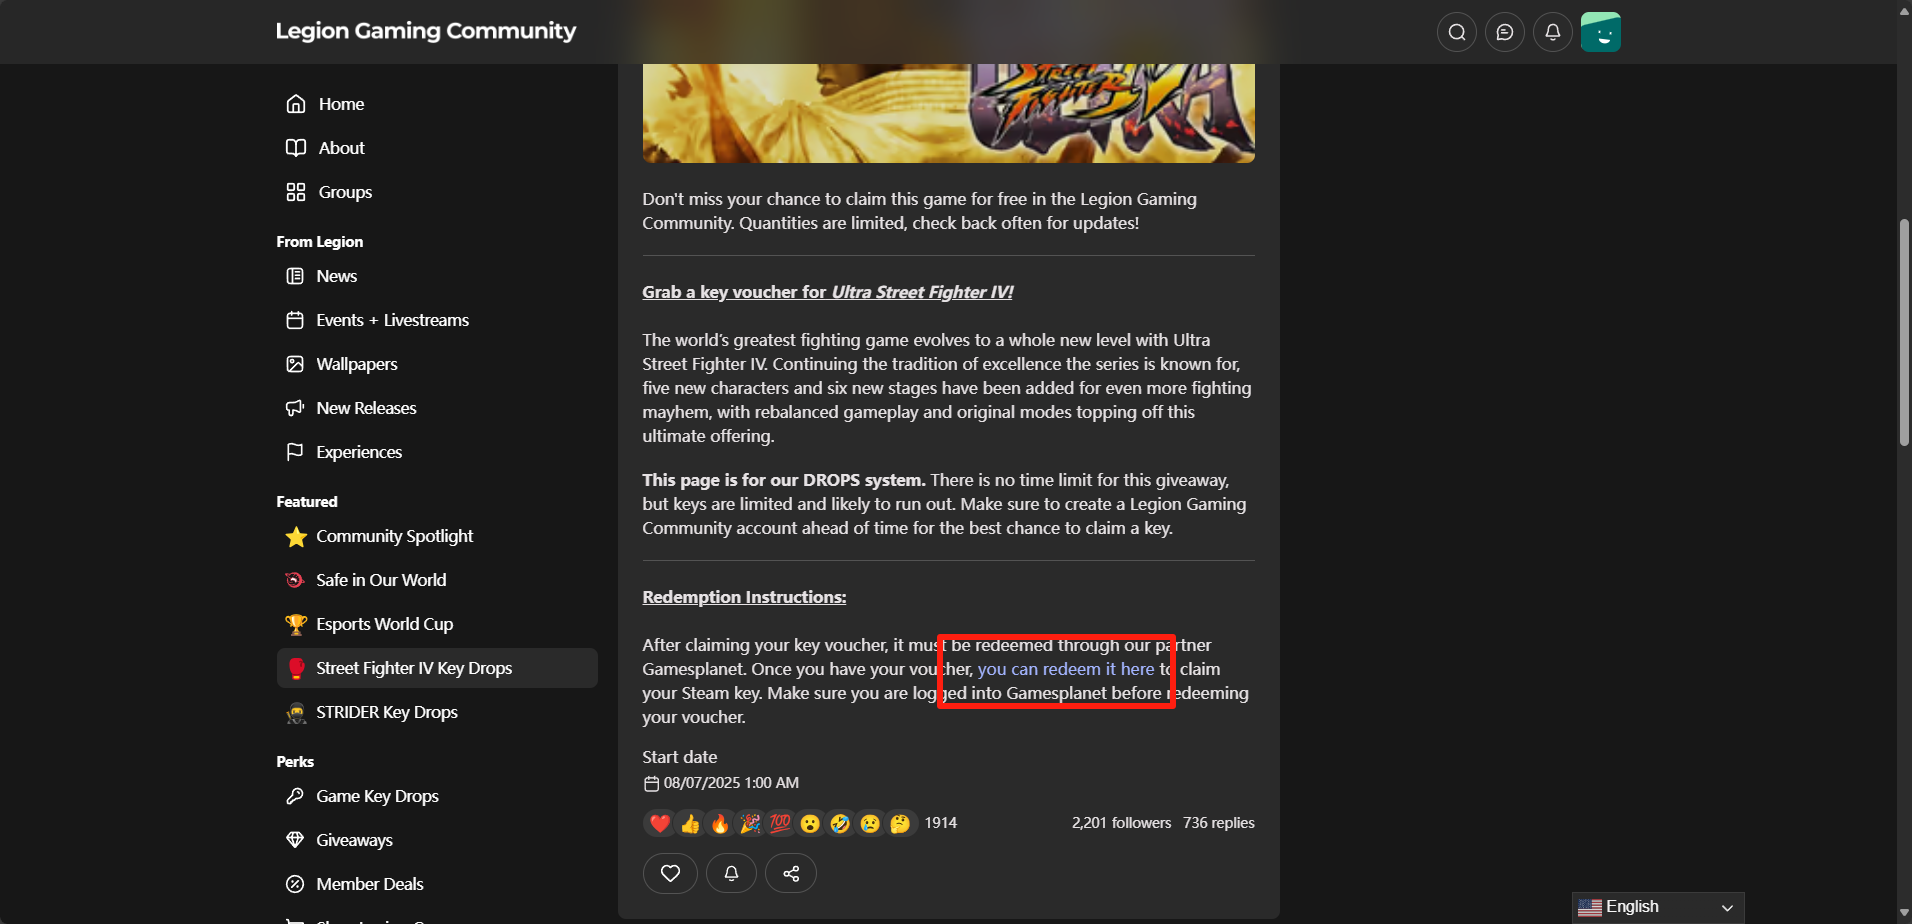The width and height of the screenshot is (1912, 924).
Task: Open Street Fighter IV Key Drops
Action: click(437, 668)
